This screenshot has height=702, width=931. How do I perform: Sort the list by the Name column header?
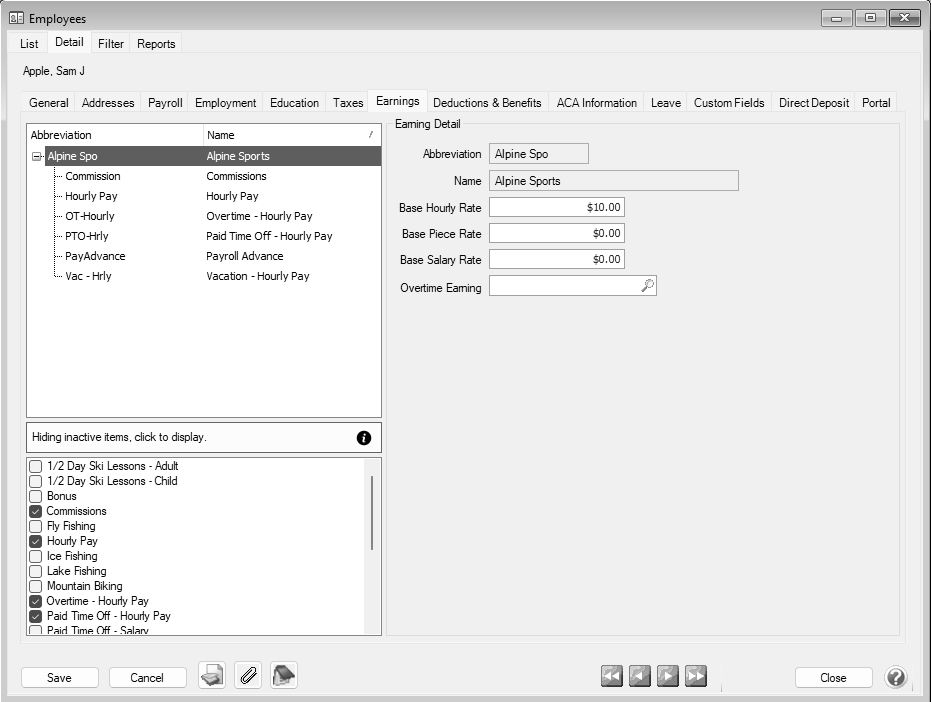(x=290, y=135)
